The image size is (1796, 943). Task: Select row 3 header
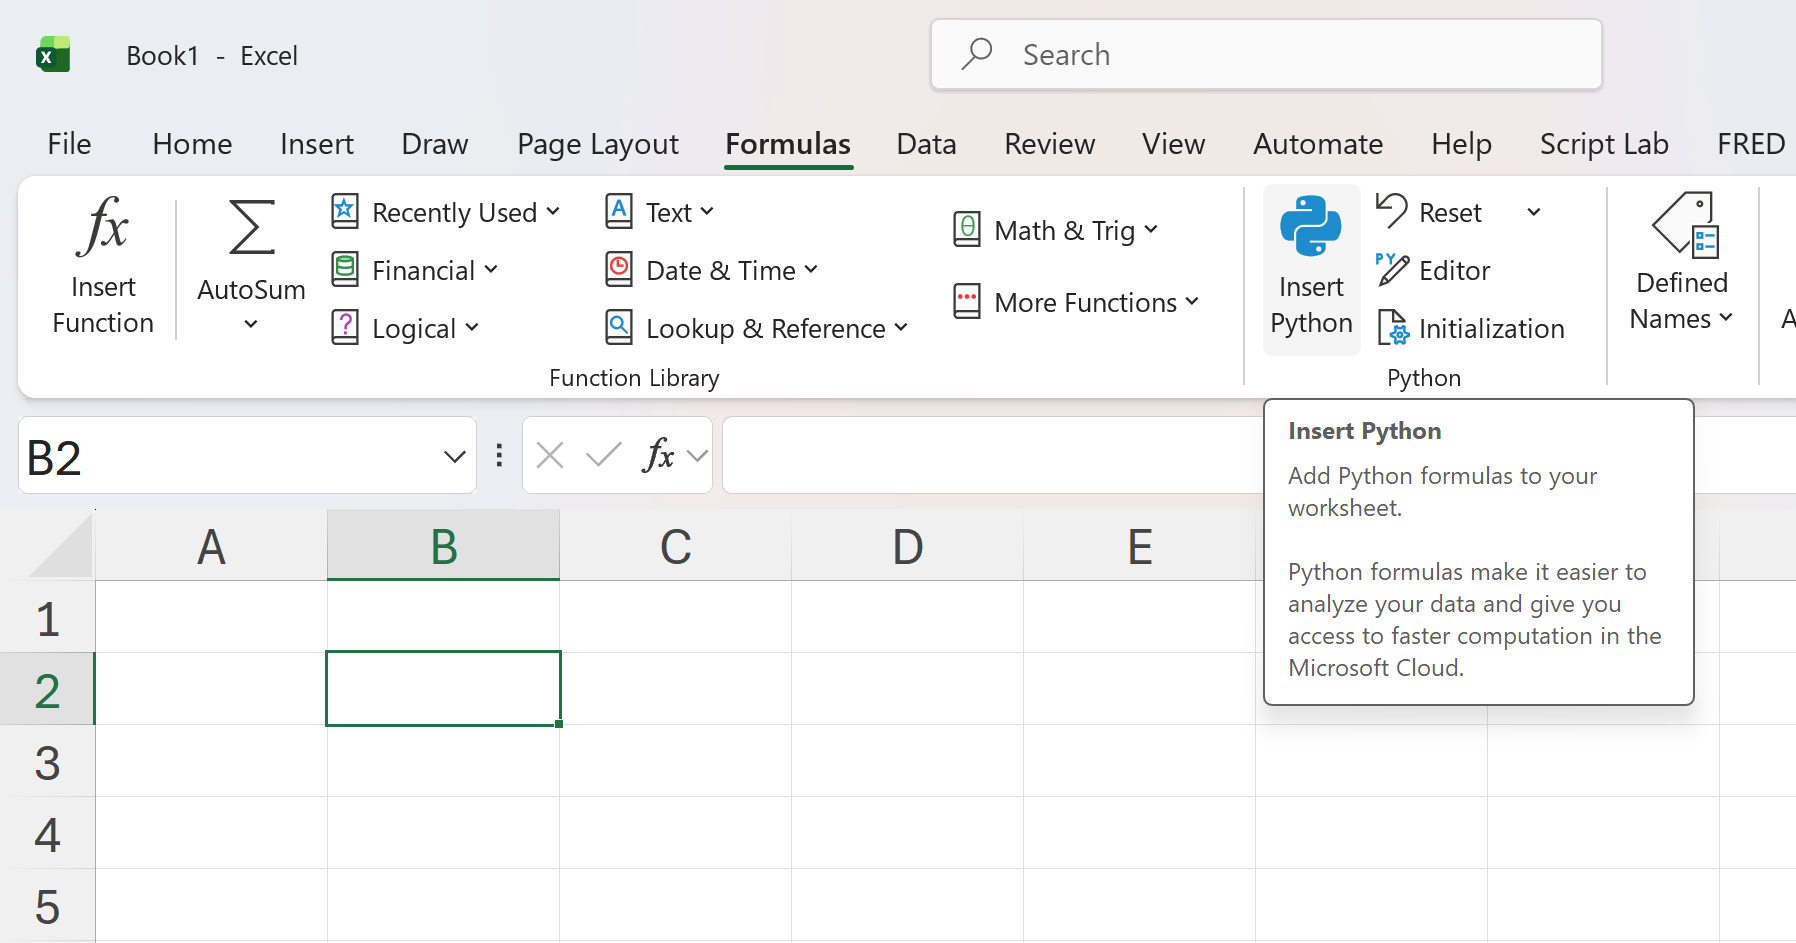[47, 761]
